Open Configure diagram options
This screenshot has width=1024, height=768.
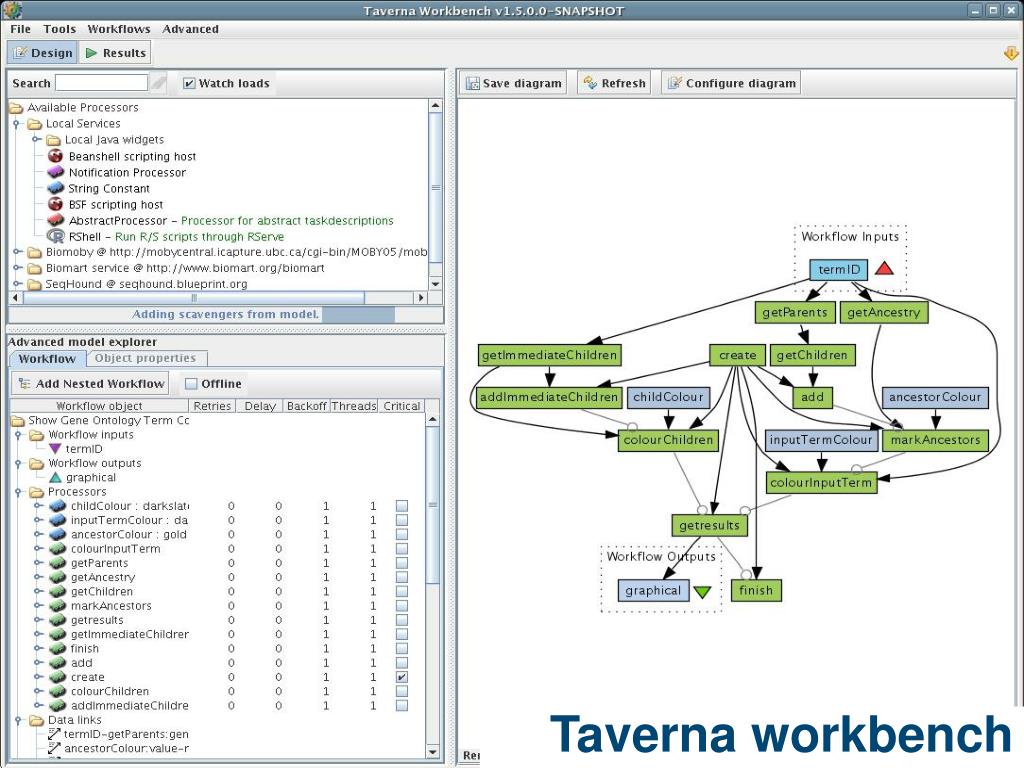coord(731,83)
